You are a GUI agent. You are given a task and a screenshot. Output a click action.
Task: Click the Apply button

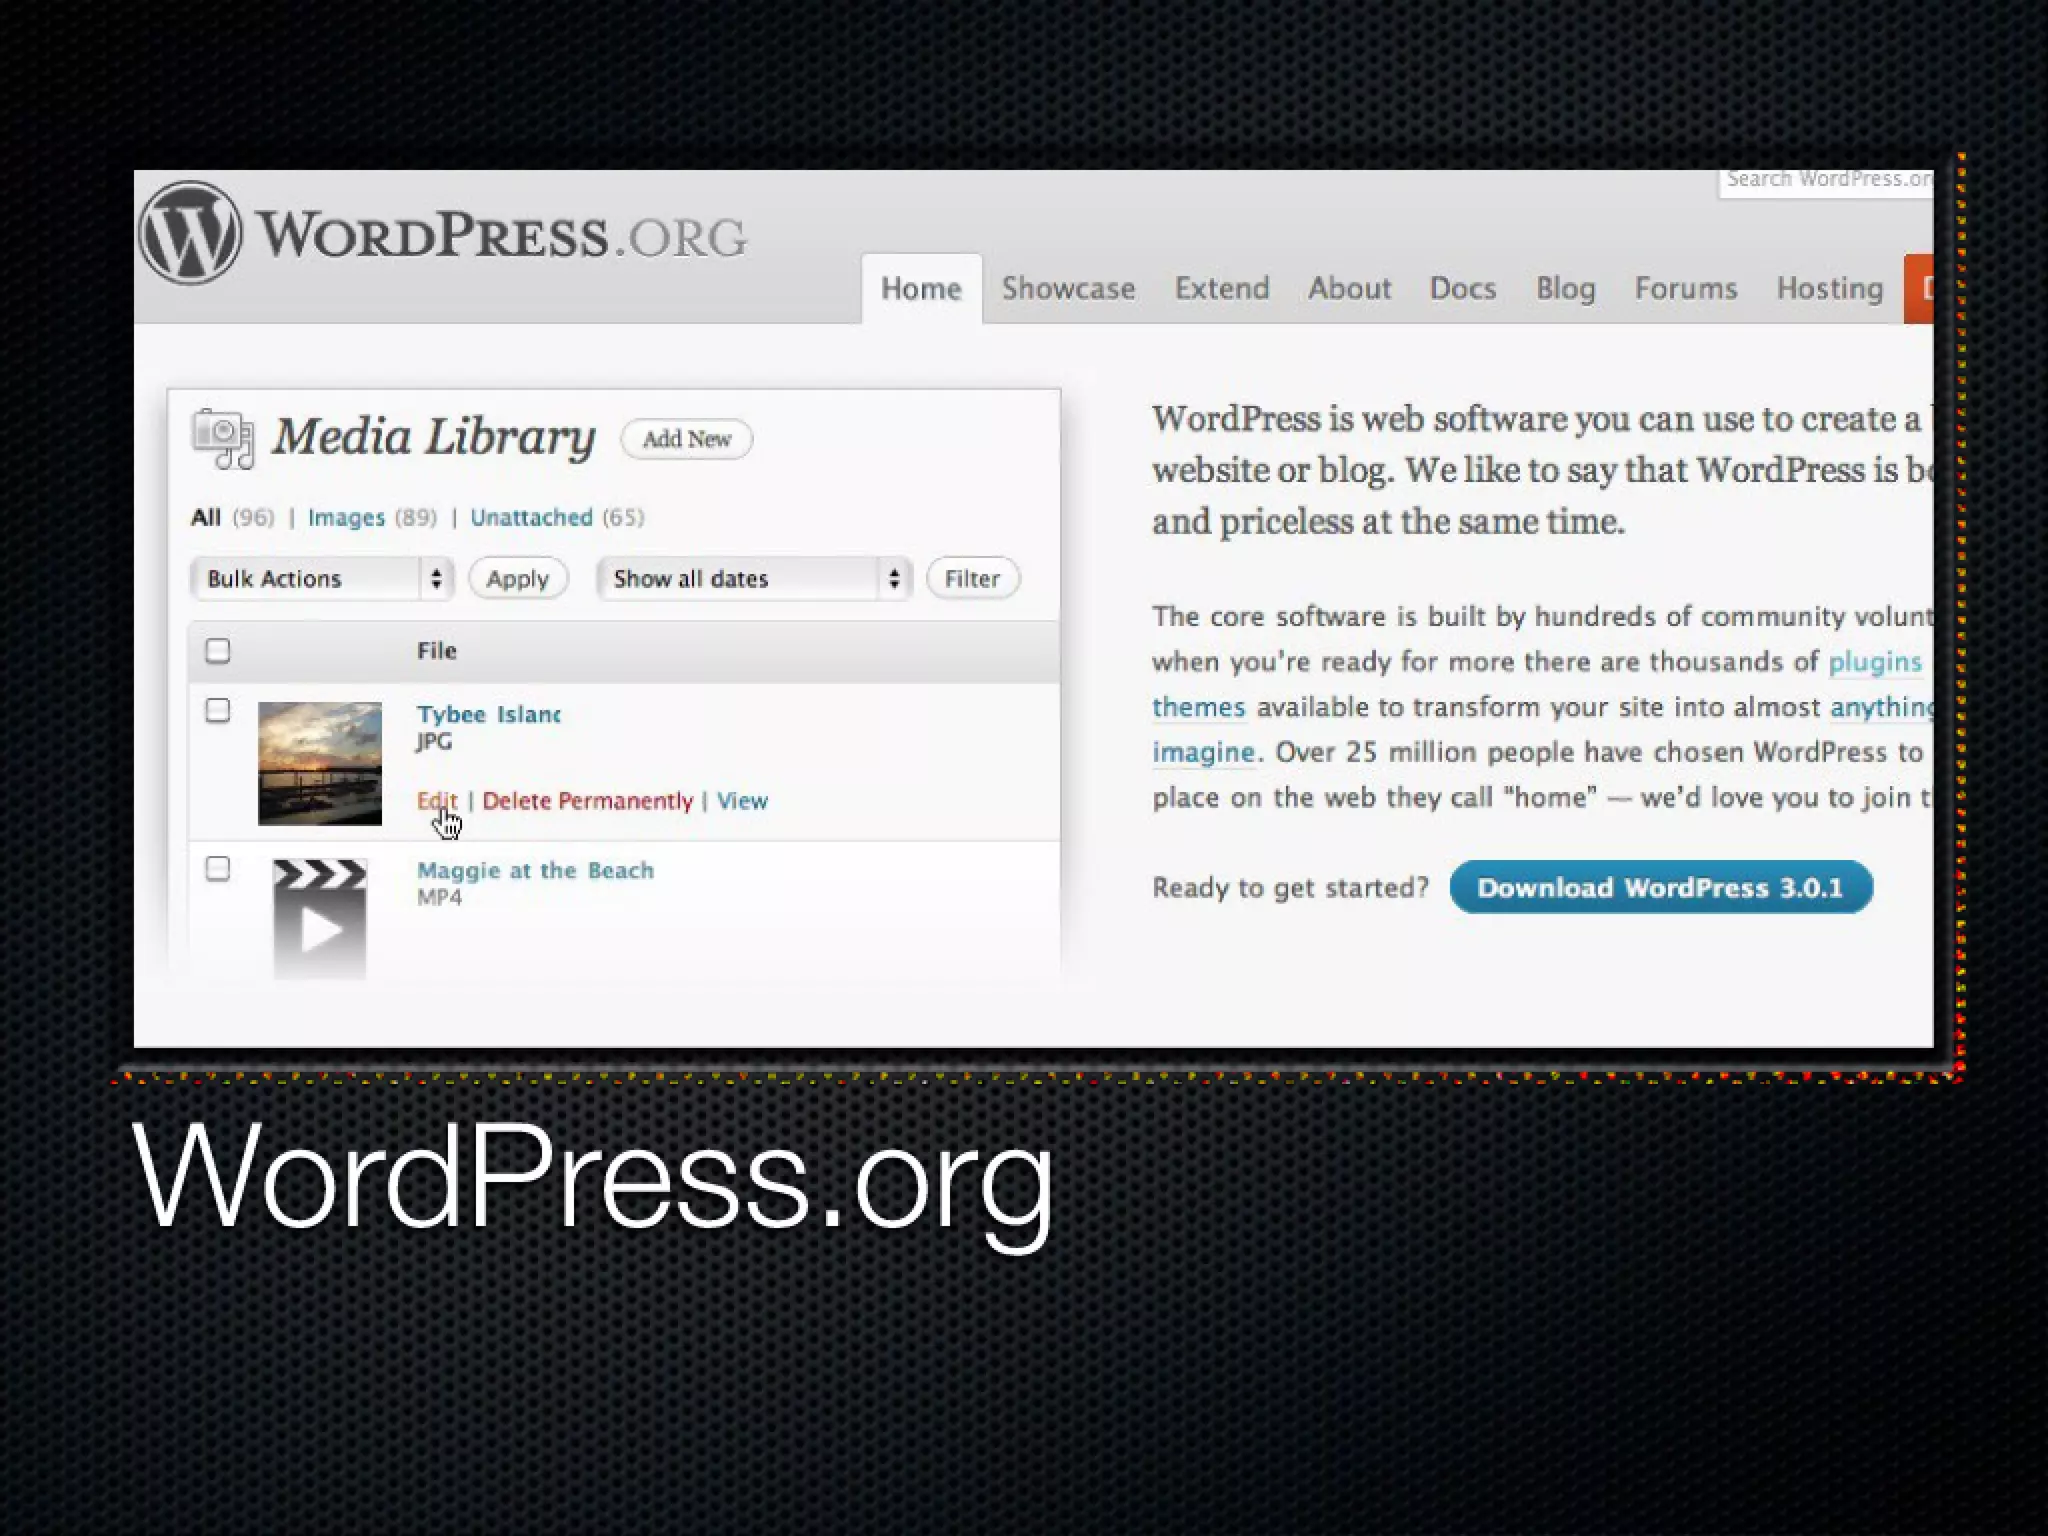click(x=518, y=579)
